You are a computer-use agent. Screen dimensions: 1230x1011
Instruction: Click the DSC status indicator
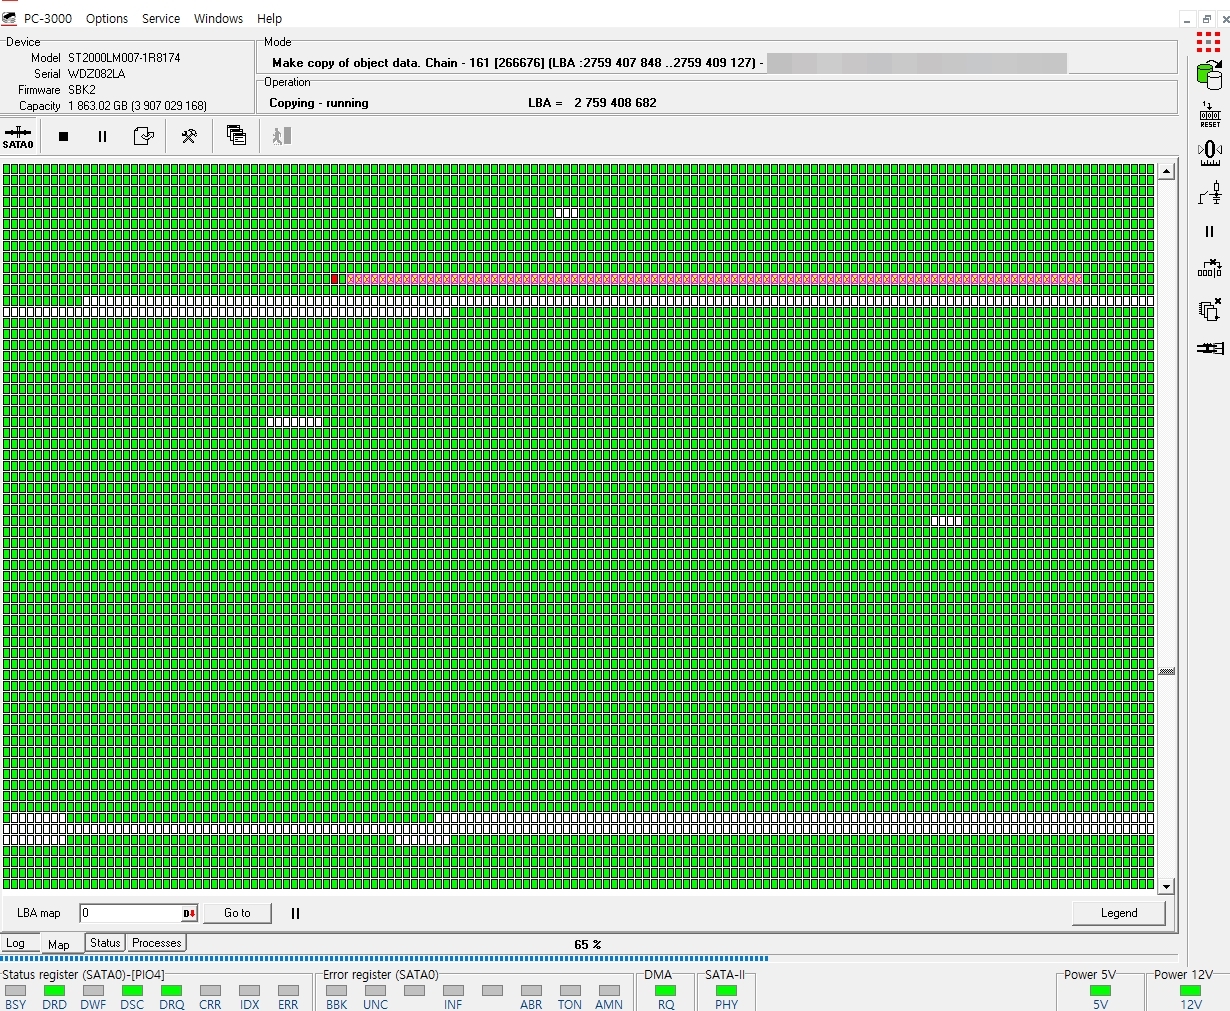132,991
